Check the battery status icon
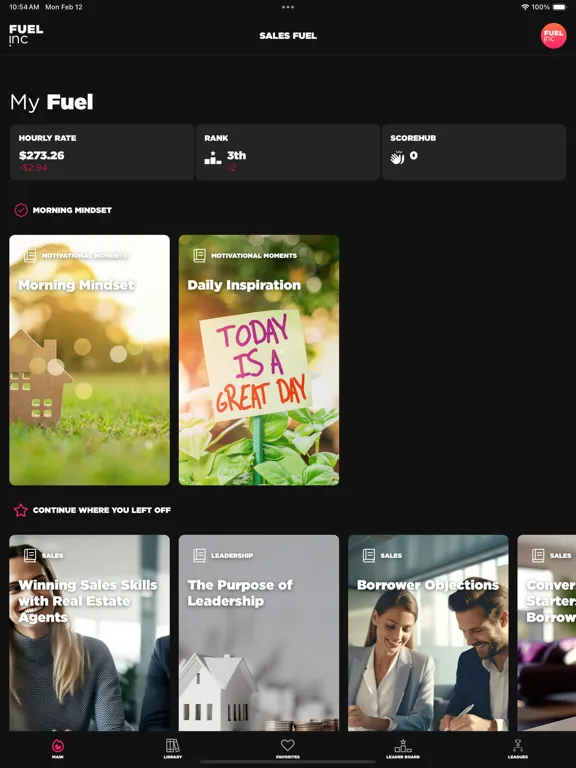Image resolution: width=576 pixels, height=768 pixels. (x=559, y=7)
